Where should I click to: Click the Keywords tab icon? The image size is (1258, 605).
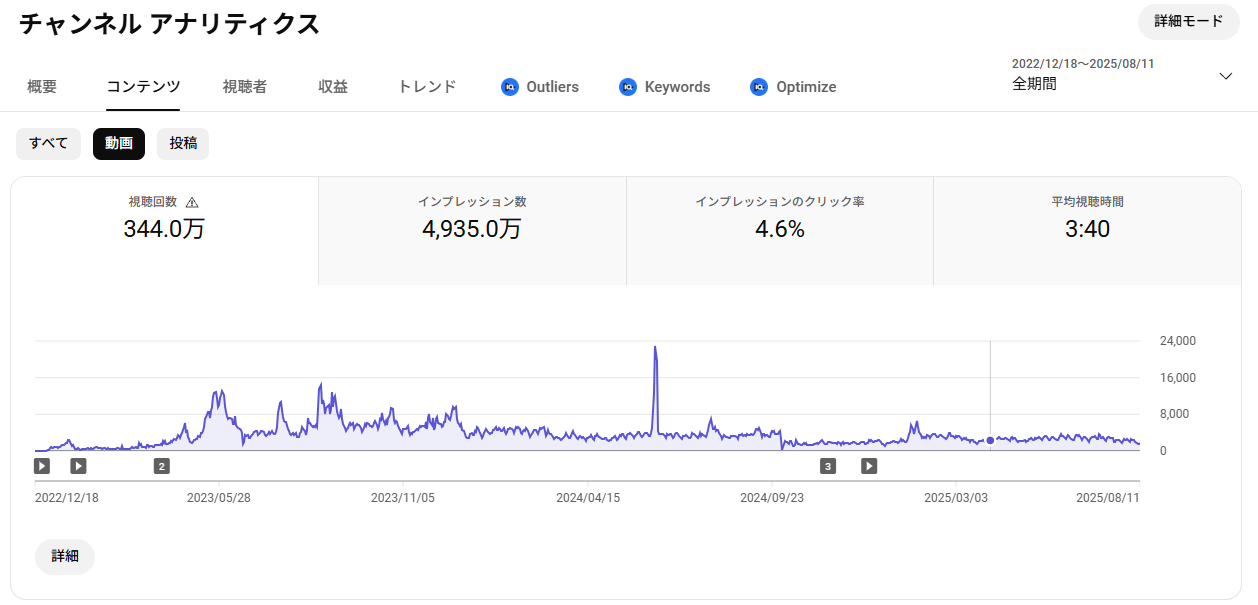628,87
